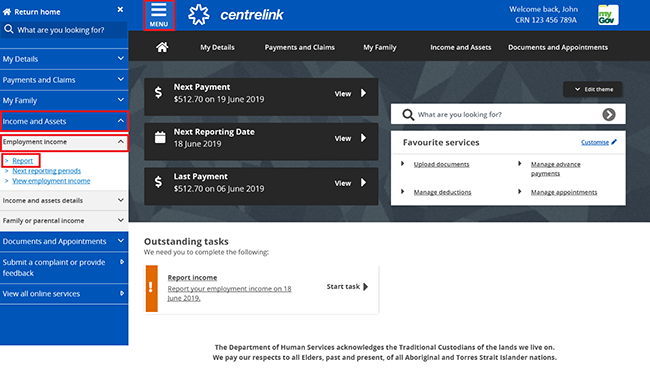This screenshot has height=376, width=650.
Task: Close the side menu with X icon
Action: (120, 9)
